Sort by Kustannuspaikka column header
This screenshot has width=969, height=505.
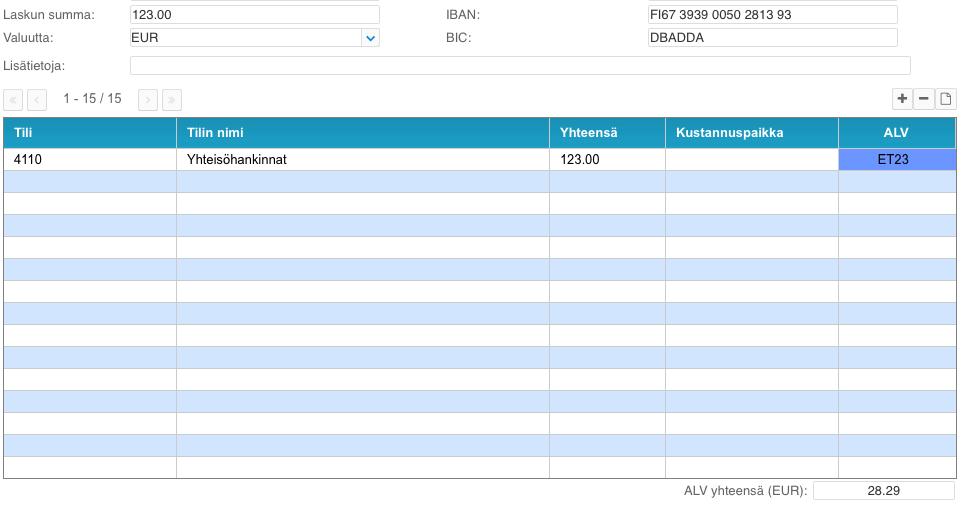[752, 133]
